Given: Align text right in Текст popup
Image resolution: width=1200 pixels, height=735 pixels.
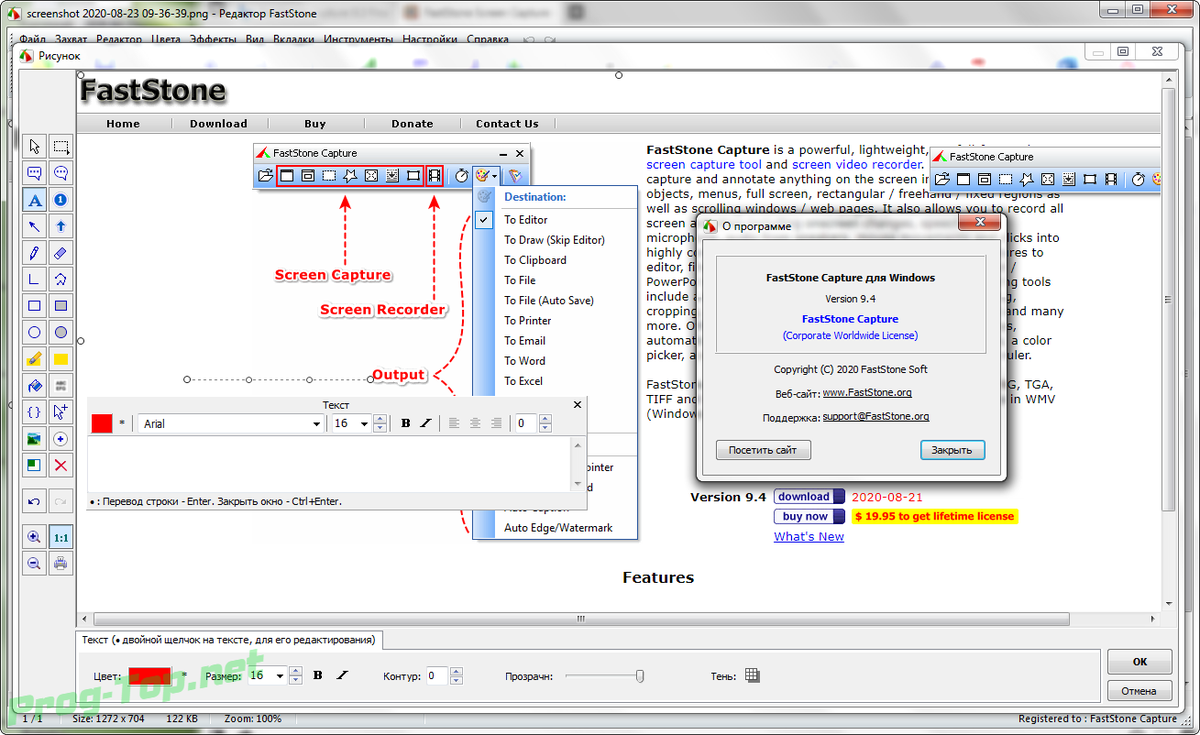Looking at the screenshot, I should pyautogui.click(x=496, y=423).
